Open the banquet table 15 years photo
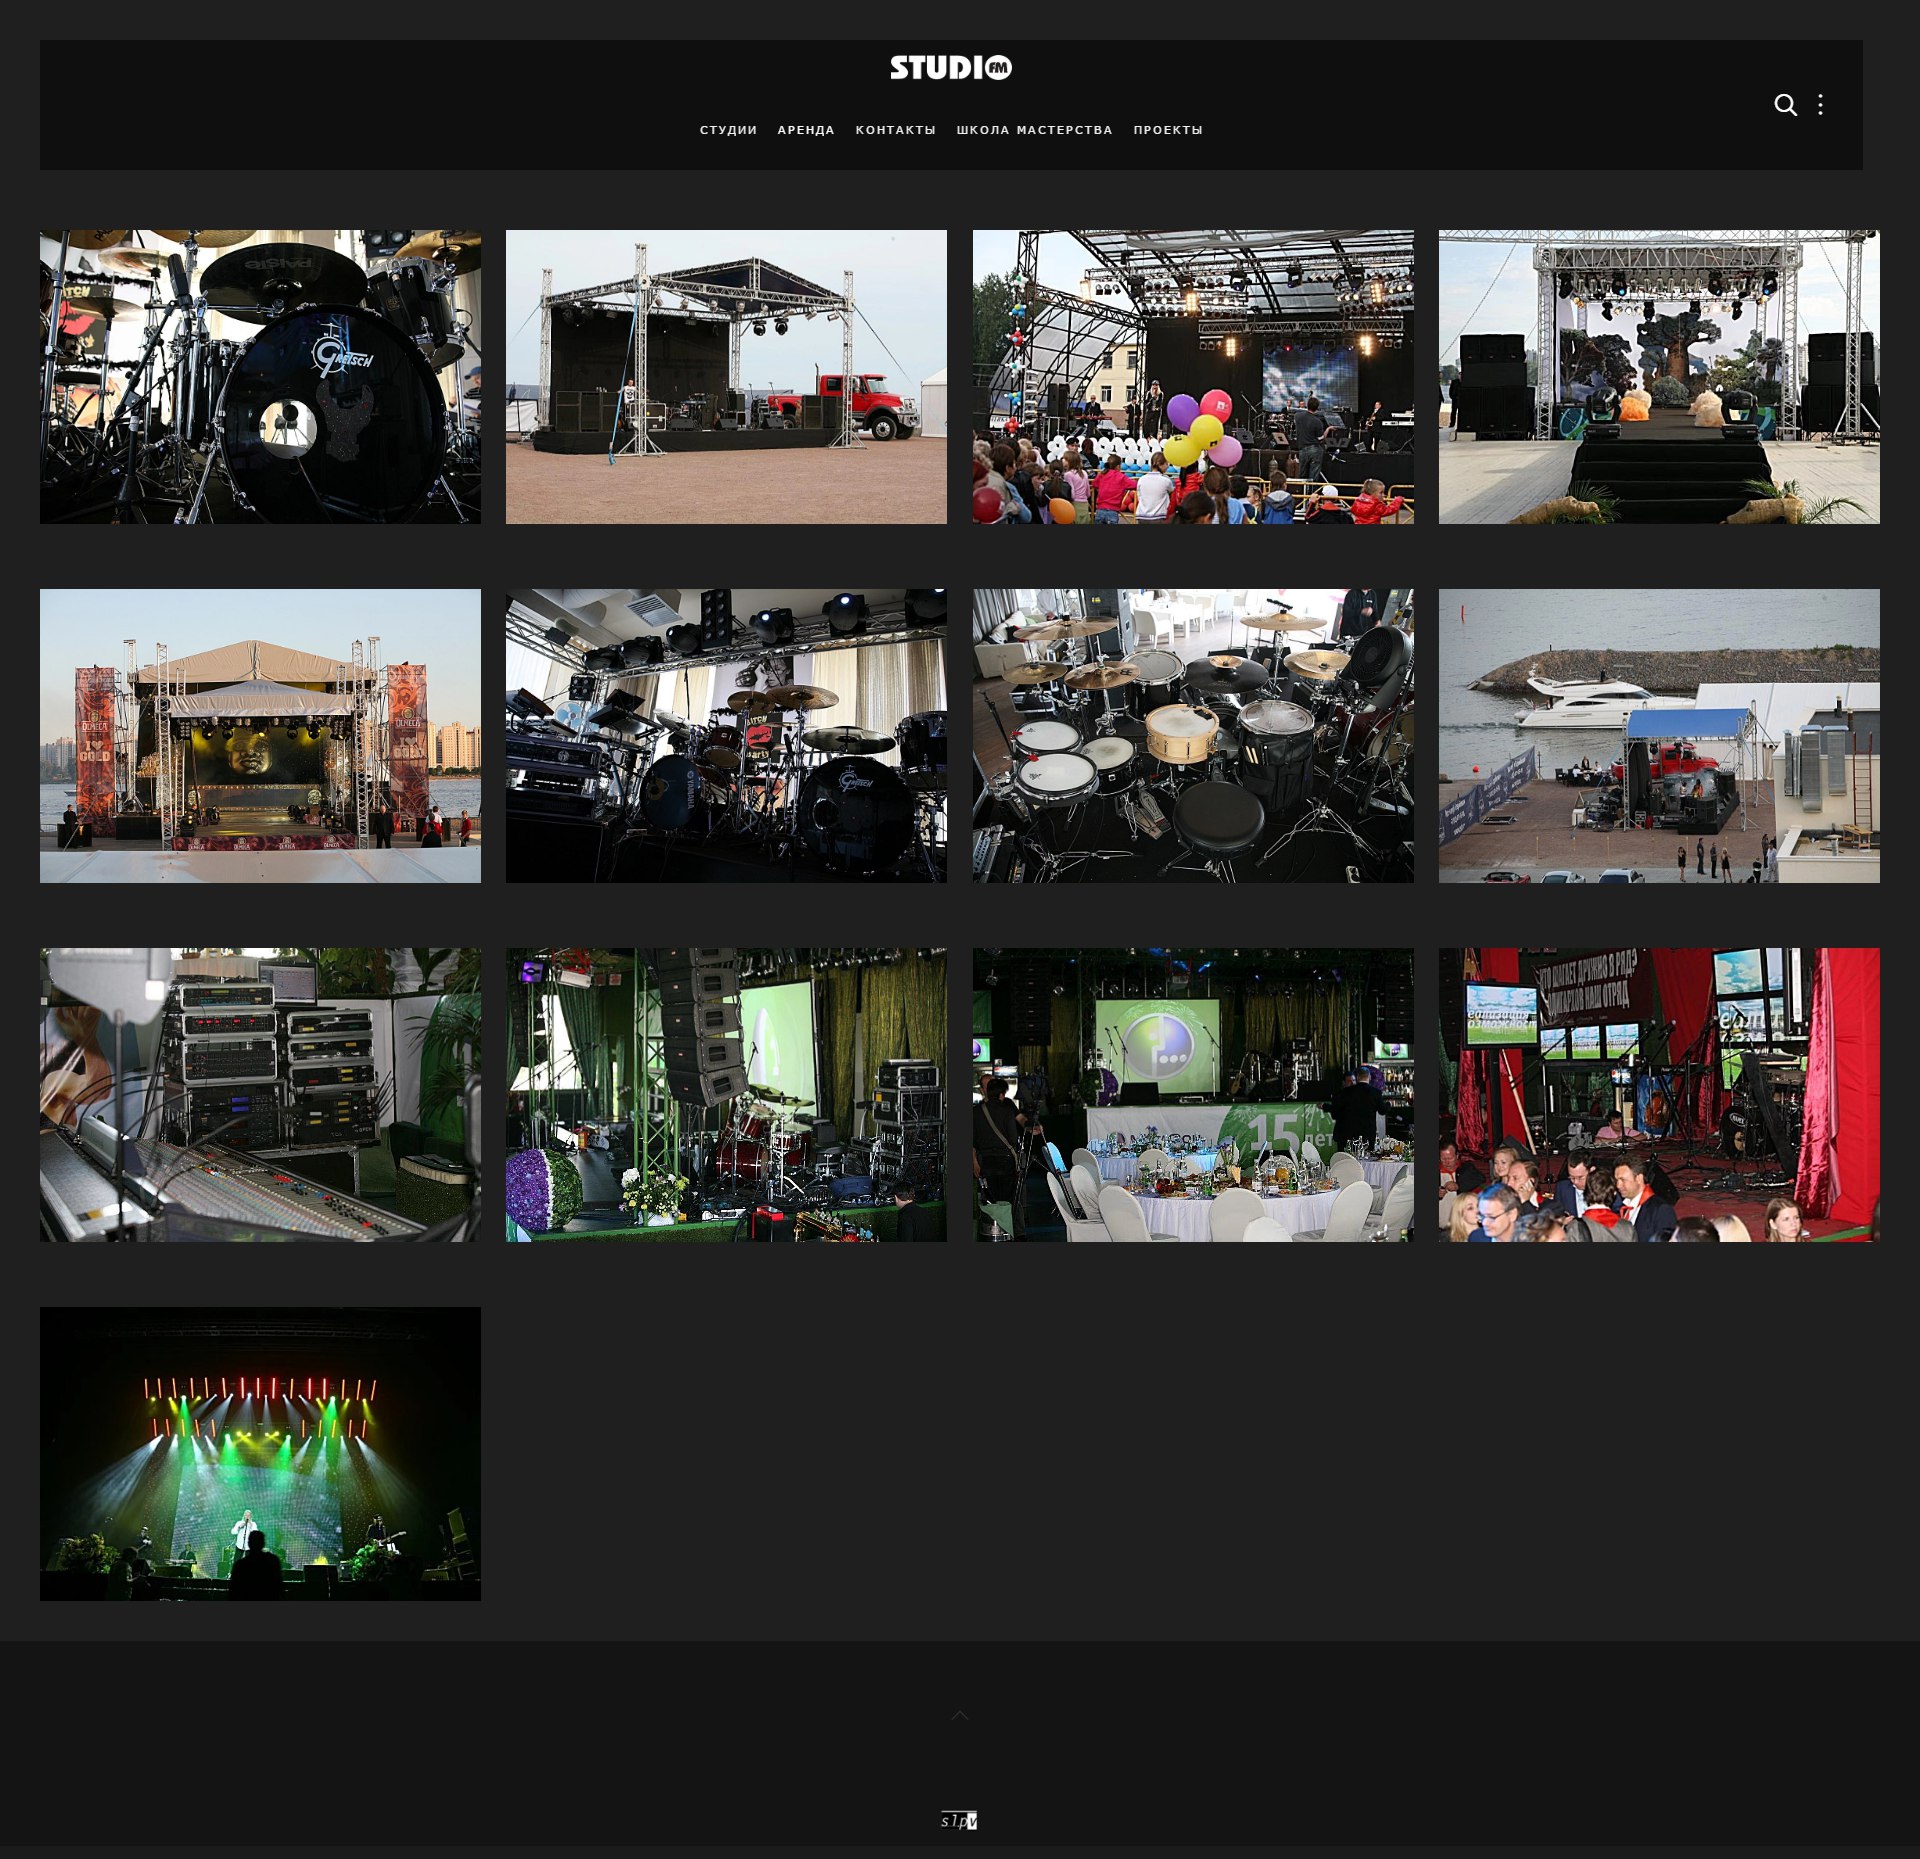 click(1193, 1094)
